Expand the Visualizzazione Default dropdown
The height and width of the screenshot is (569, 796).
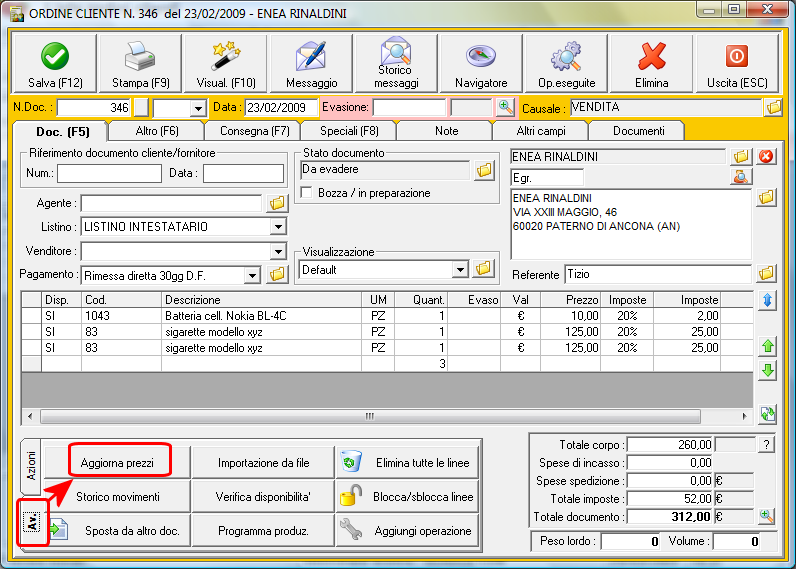460,269
